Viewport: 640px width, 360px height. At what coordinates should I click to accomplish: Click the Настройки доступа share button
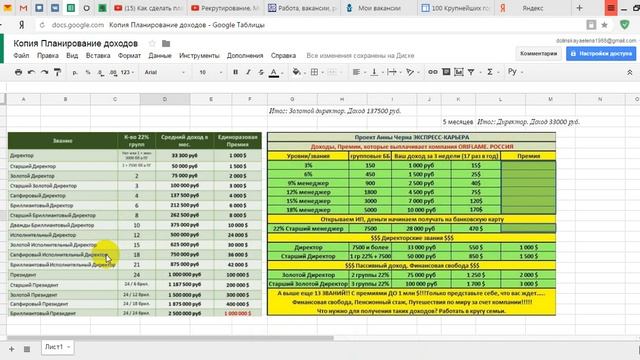coord(601,53)
